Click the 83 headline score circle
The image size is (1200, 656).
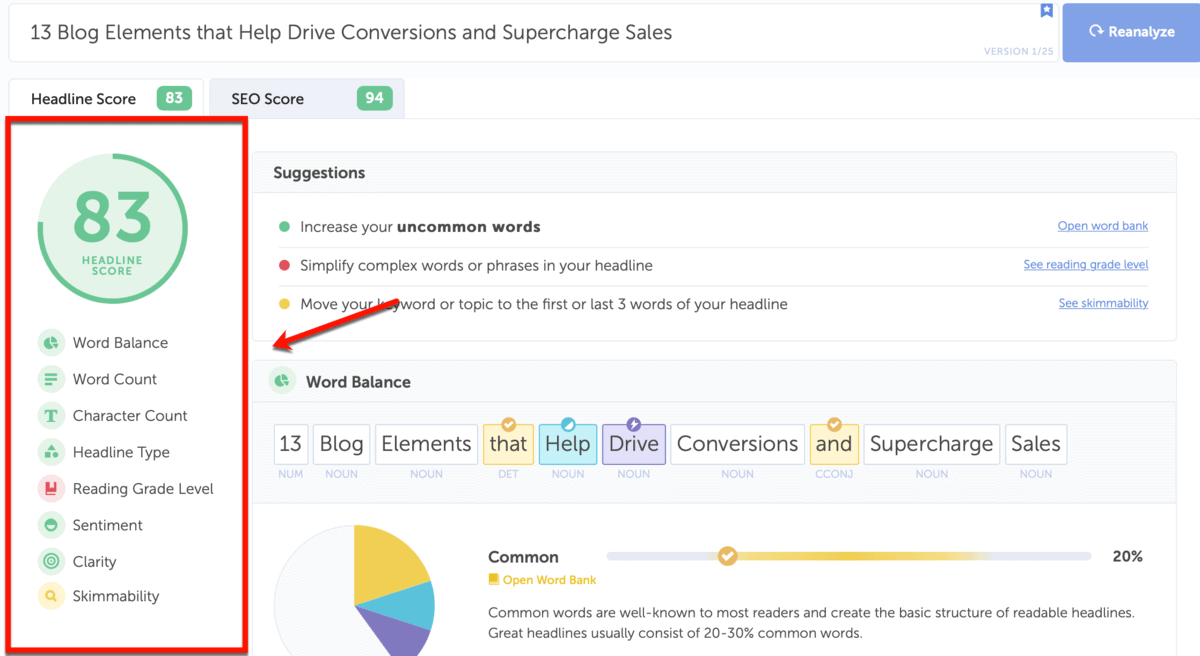coord(113,229)
